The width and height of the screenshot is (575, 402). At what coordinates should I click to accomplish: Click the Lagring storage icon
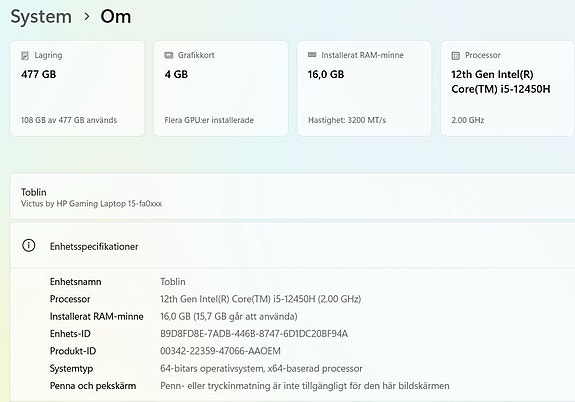click(25, 55)
